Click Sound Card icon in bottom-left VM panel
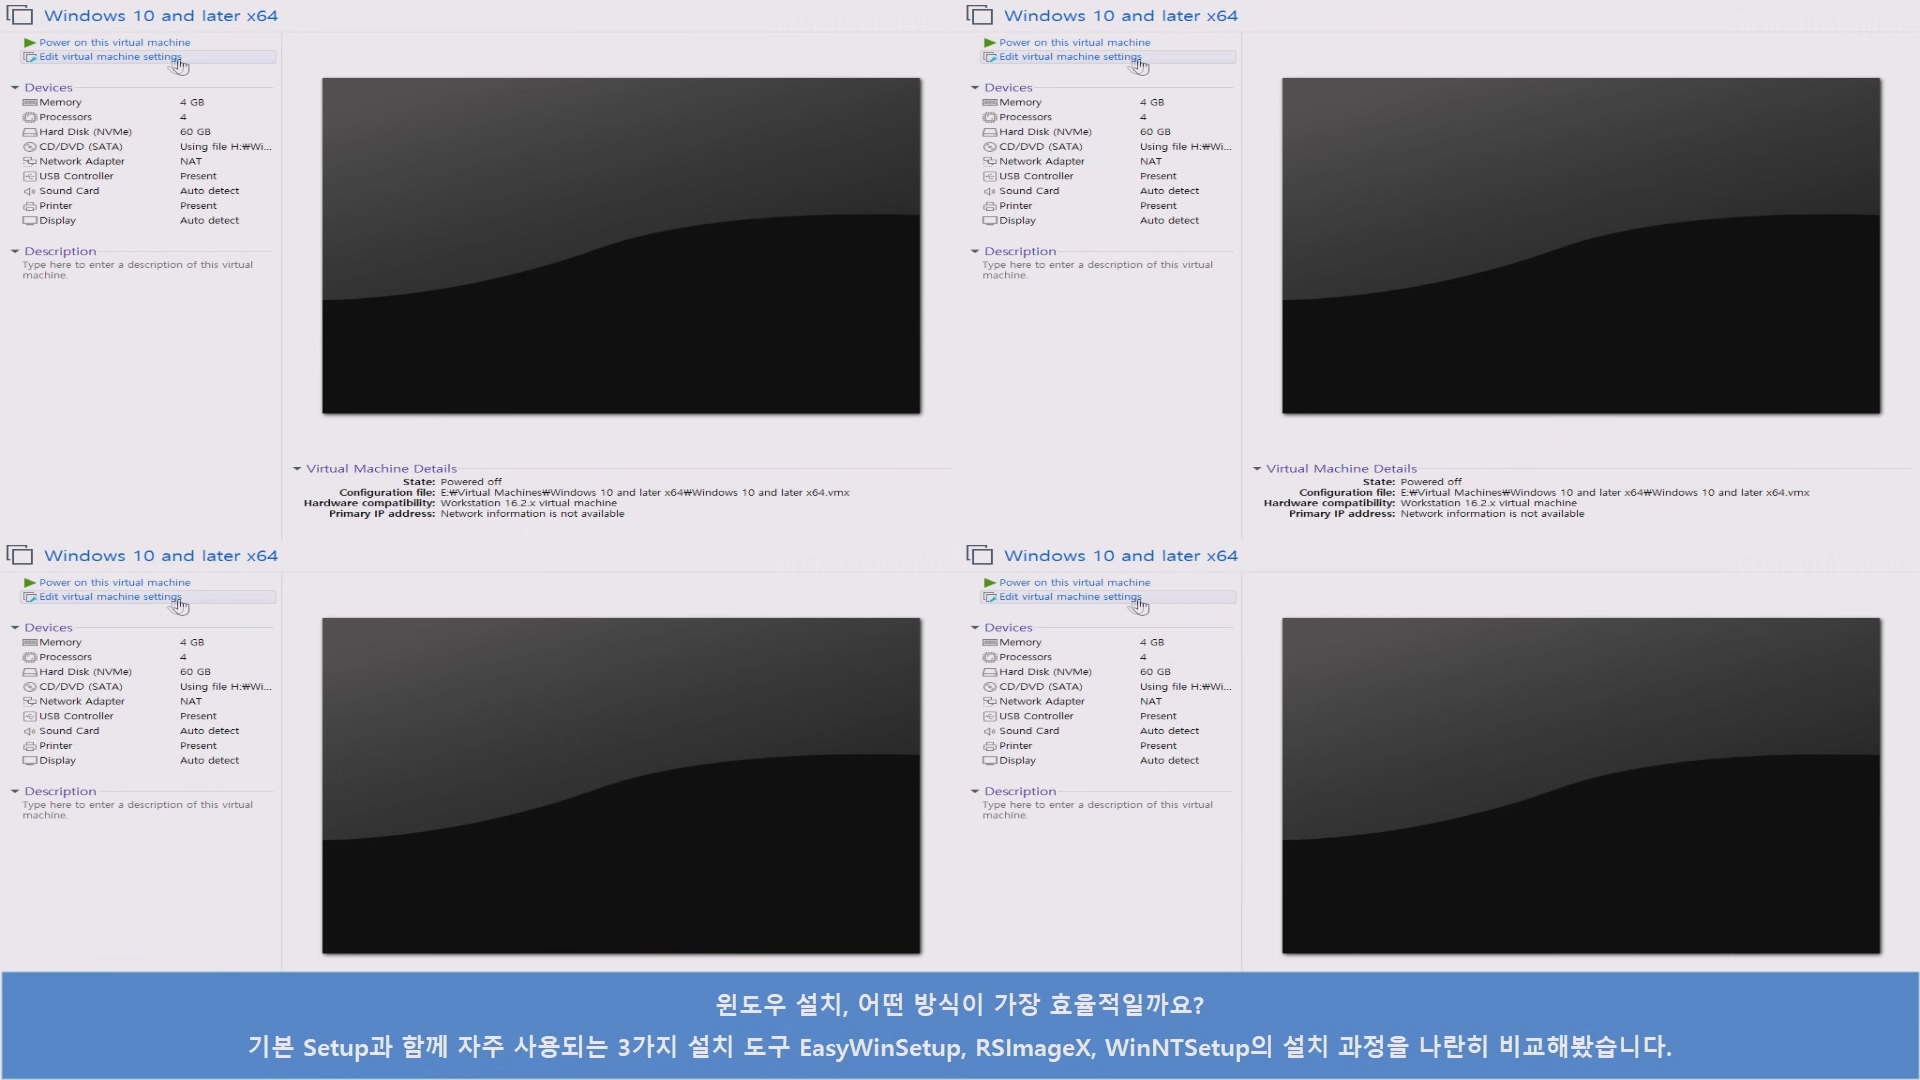Image resolution: width=1920 pixels, height=1080 pixels. tap(30, 731)
